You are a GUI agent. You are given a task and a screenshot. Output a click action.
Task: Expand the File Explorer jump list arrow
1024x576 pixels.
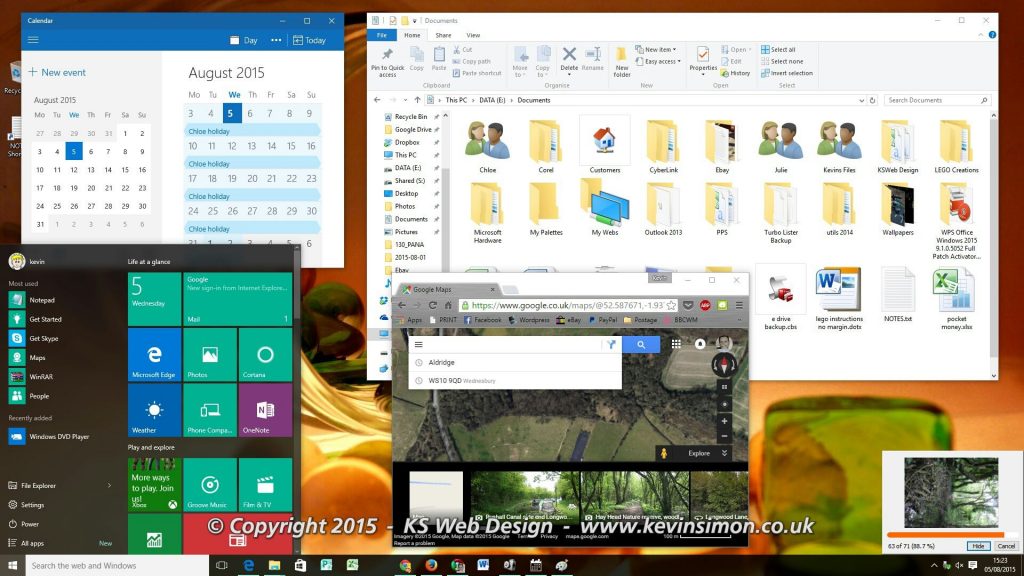[x=109, y=485]
